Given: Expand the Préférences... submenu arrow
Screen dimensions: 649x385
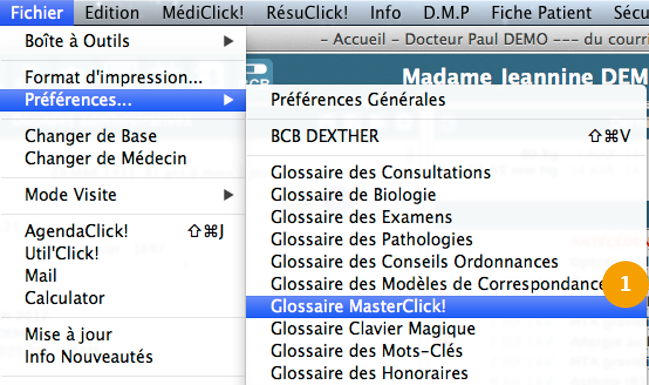Looking at the screenshot, I should click(228, 100).
